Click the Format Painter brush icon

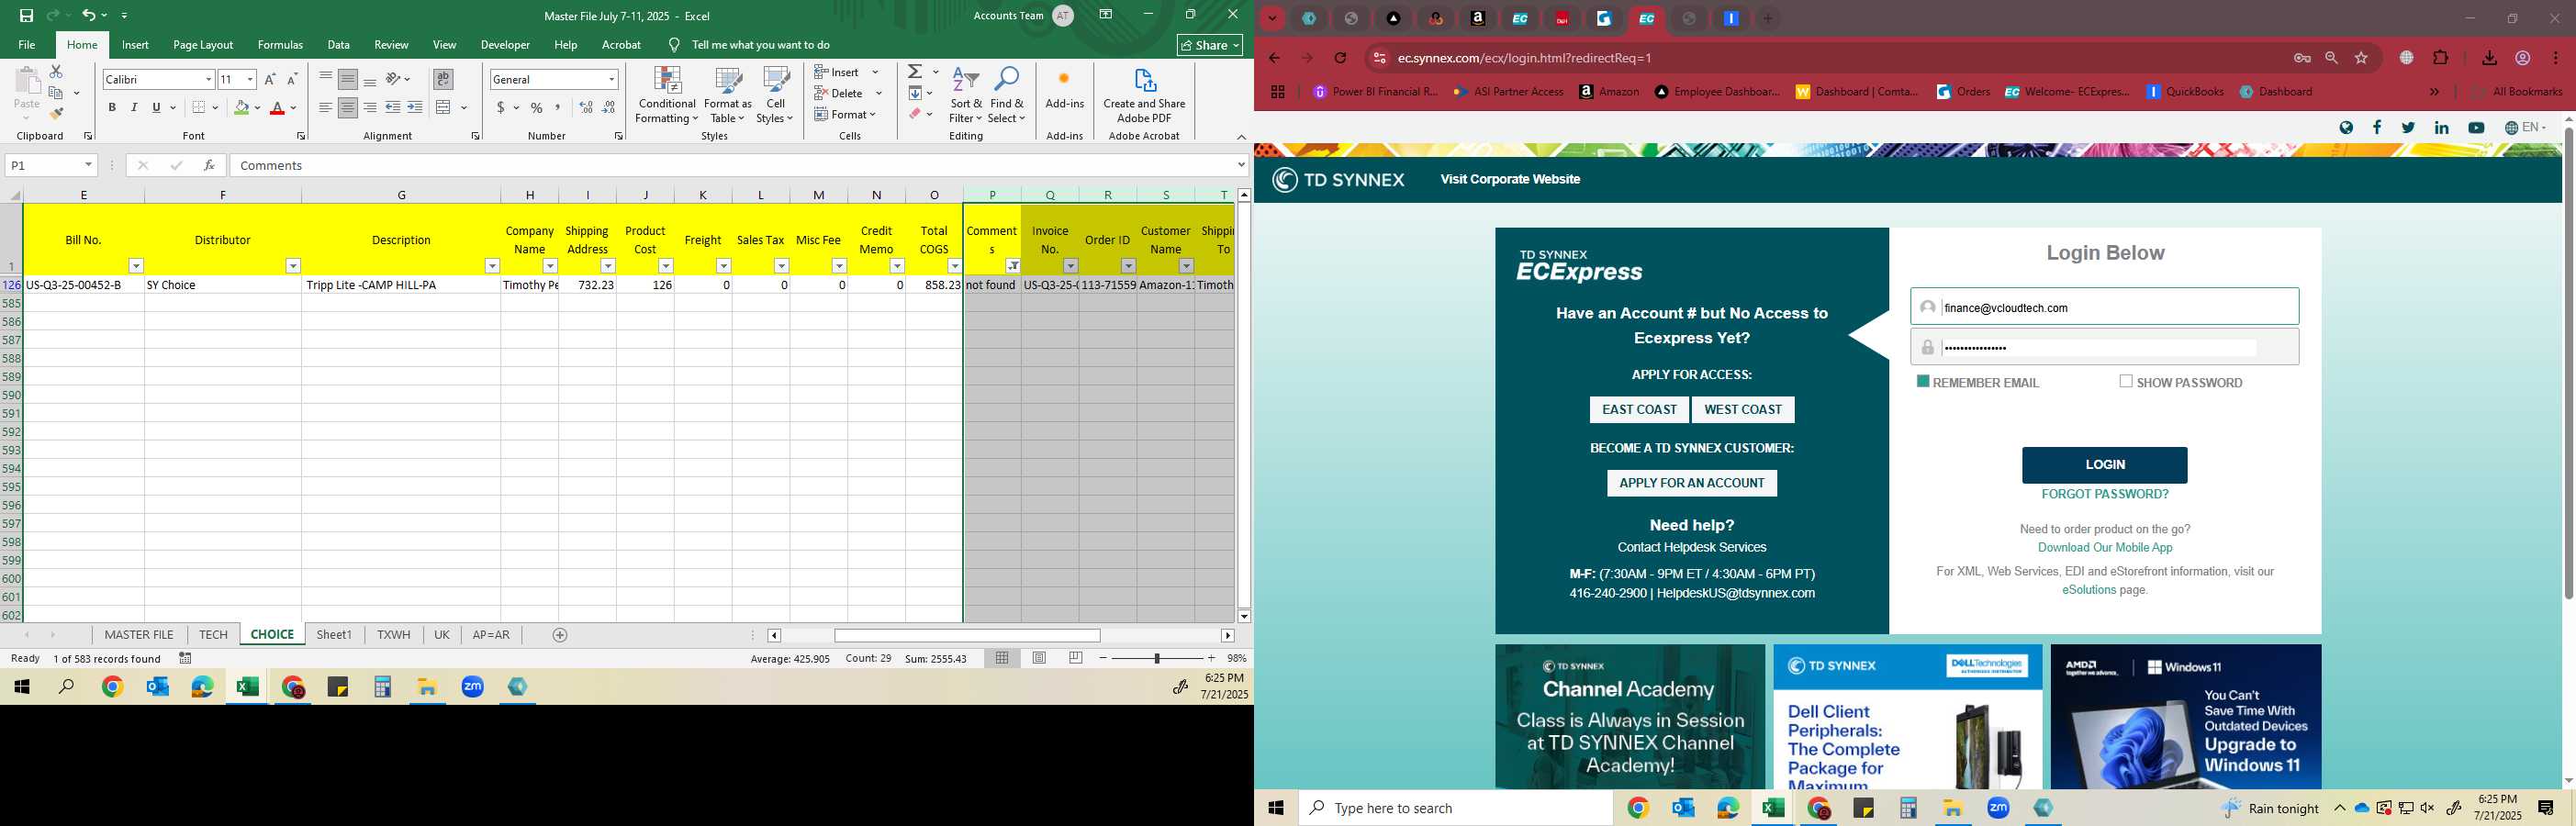click(x=56, y=114)
